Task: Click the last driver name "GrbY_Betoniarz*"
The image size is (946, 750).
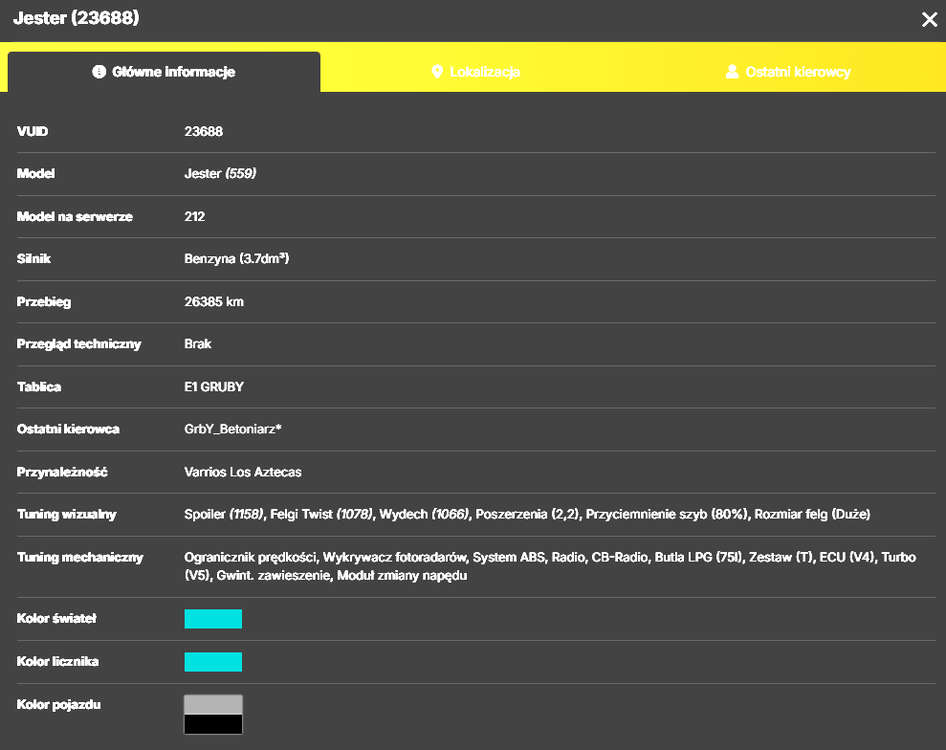Action: point(233,429)
